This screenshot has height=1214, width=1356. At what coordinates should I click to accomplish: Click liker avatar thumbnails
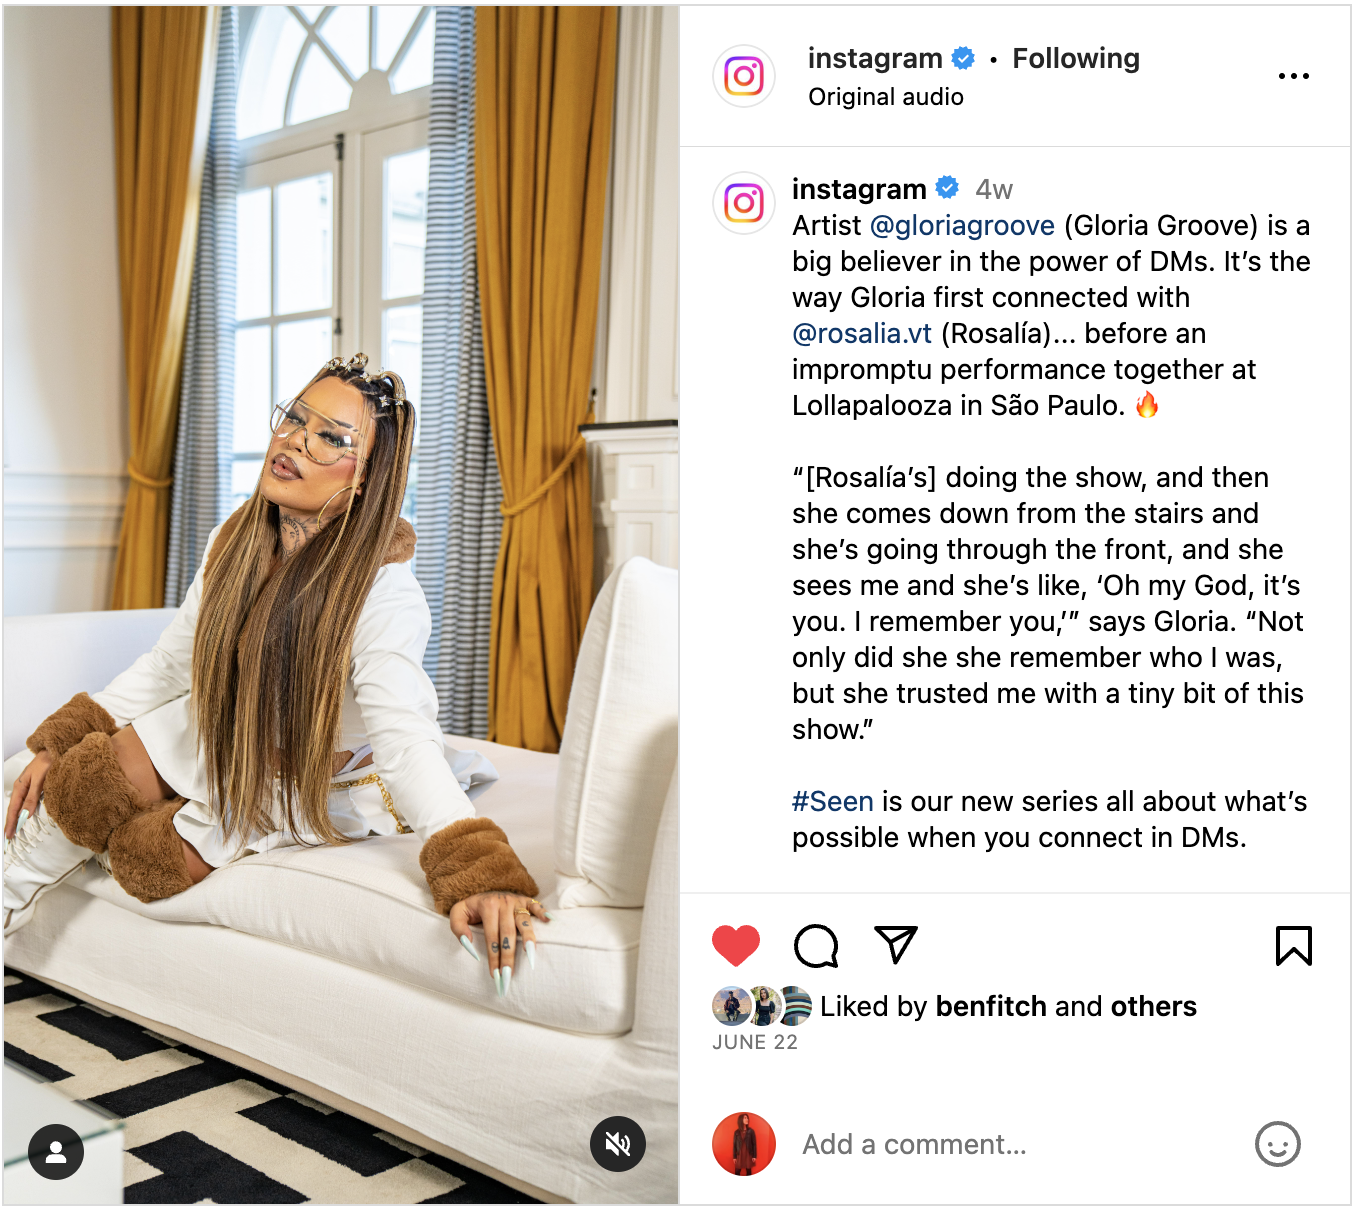pyautogui.click(x=762, y=1006)
